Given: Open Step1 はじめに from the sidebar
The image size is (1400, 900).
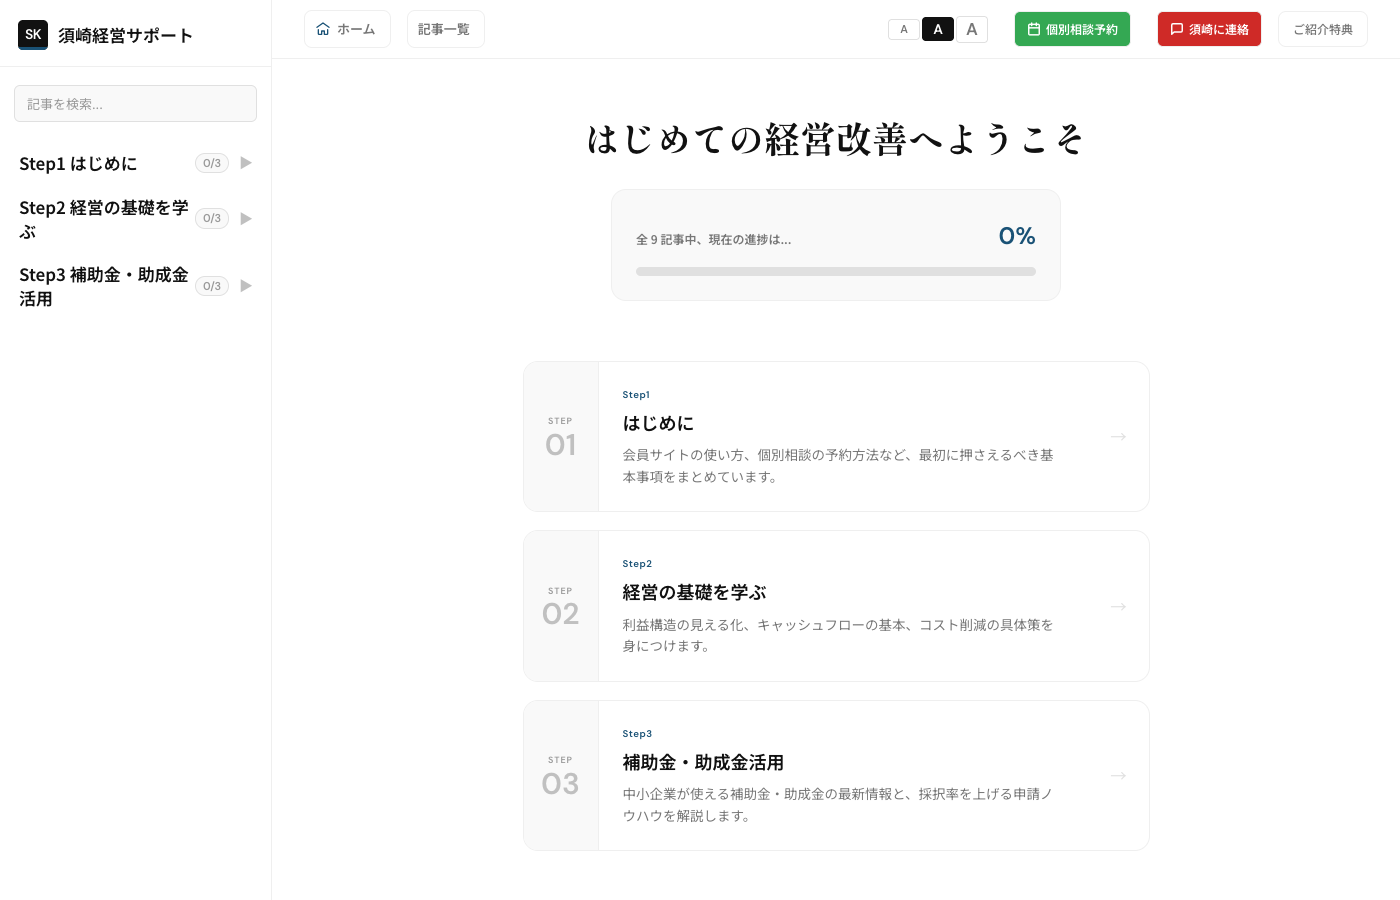Looking at the screenshot, I should 78,163.
